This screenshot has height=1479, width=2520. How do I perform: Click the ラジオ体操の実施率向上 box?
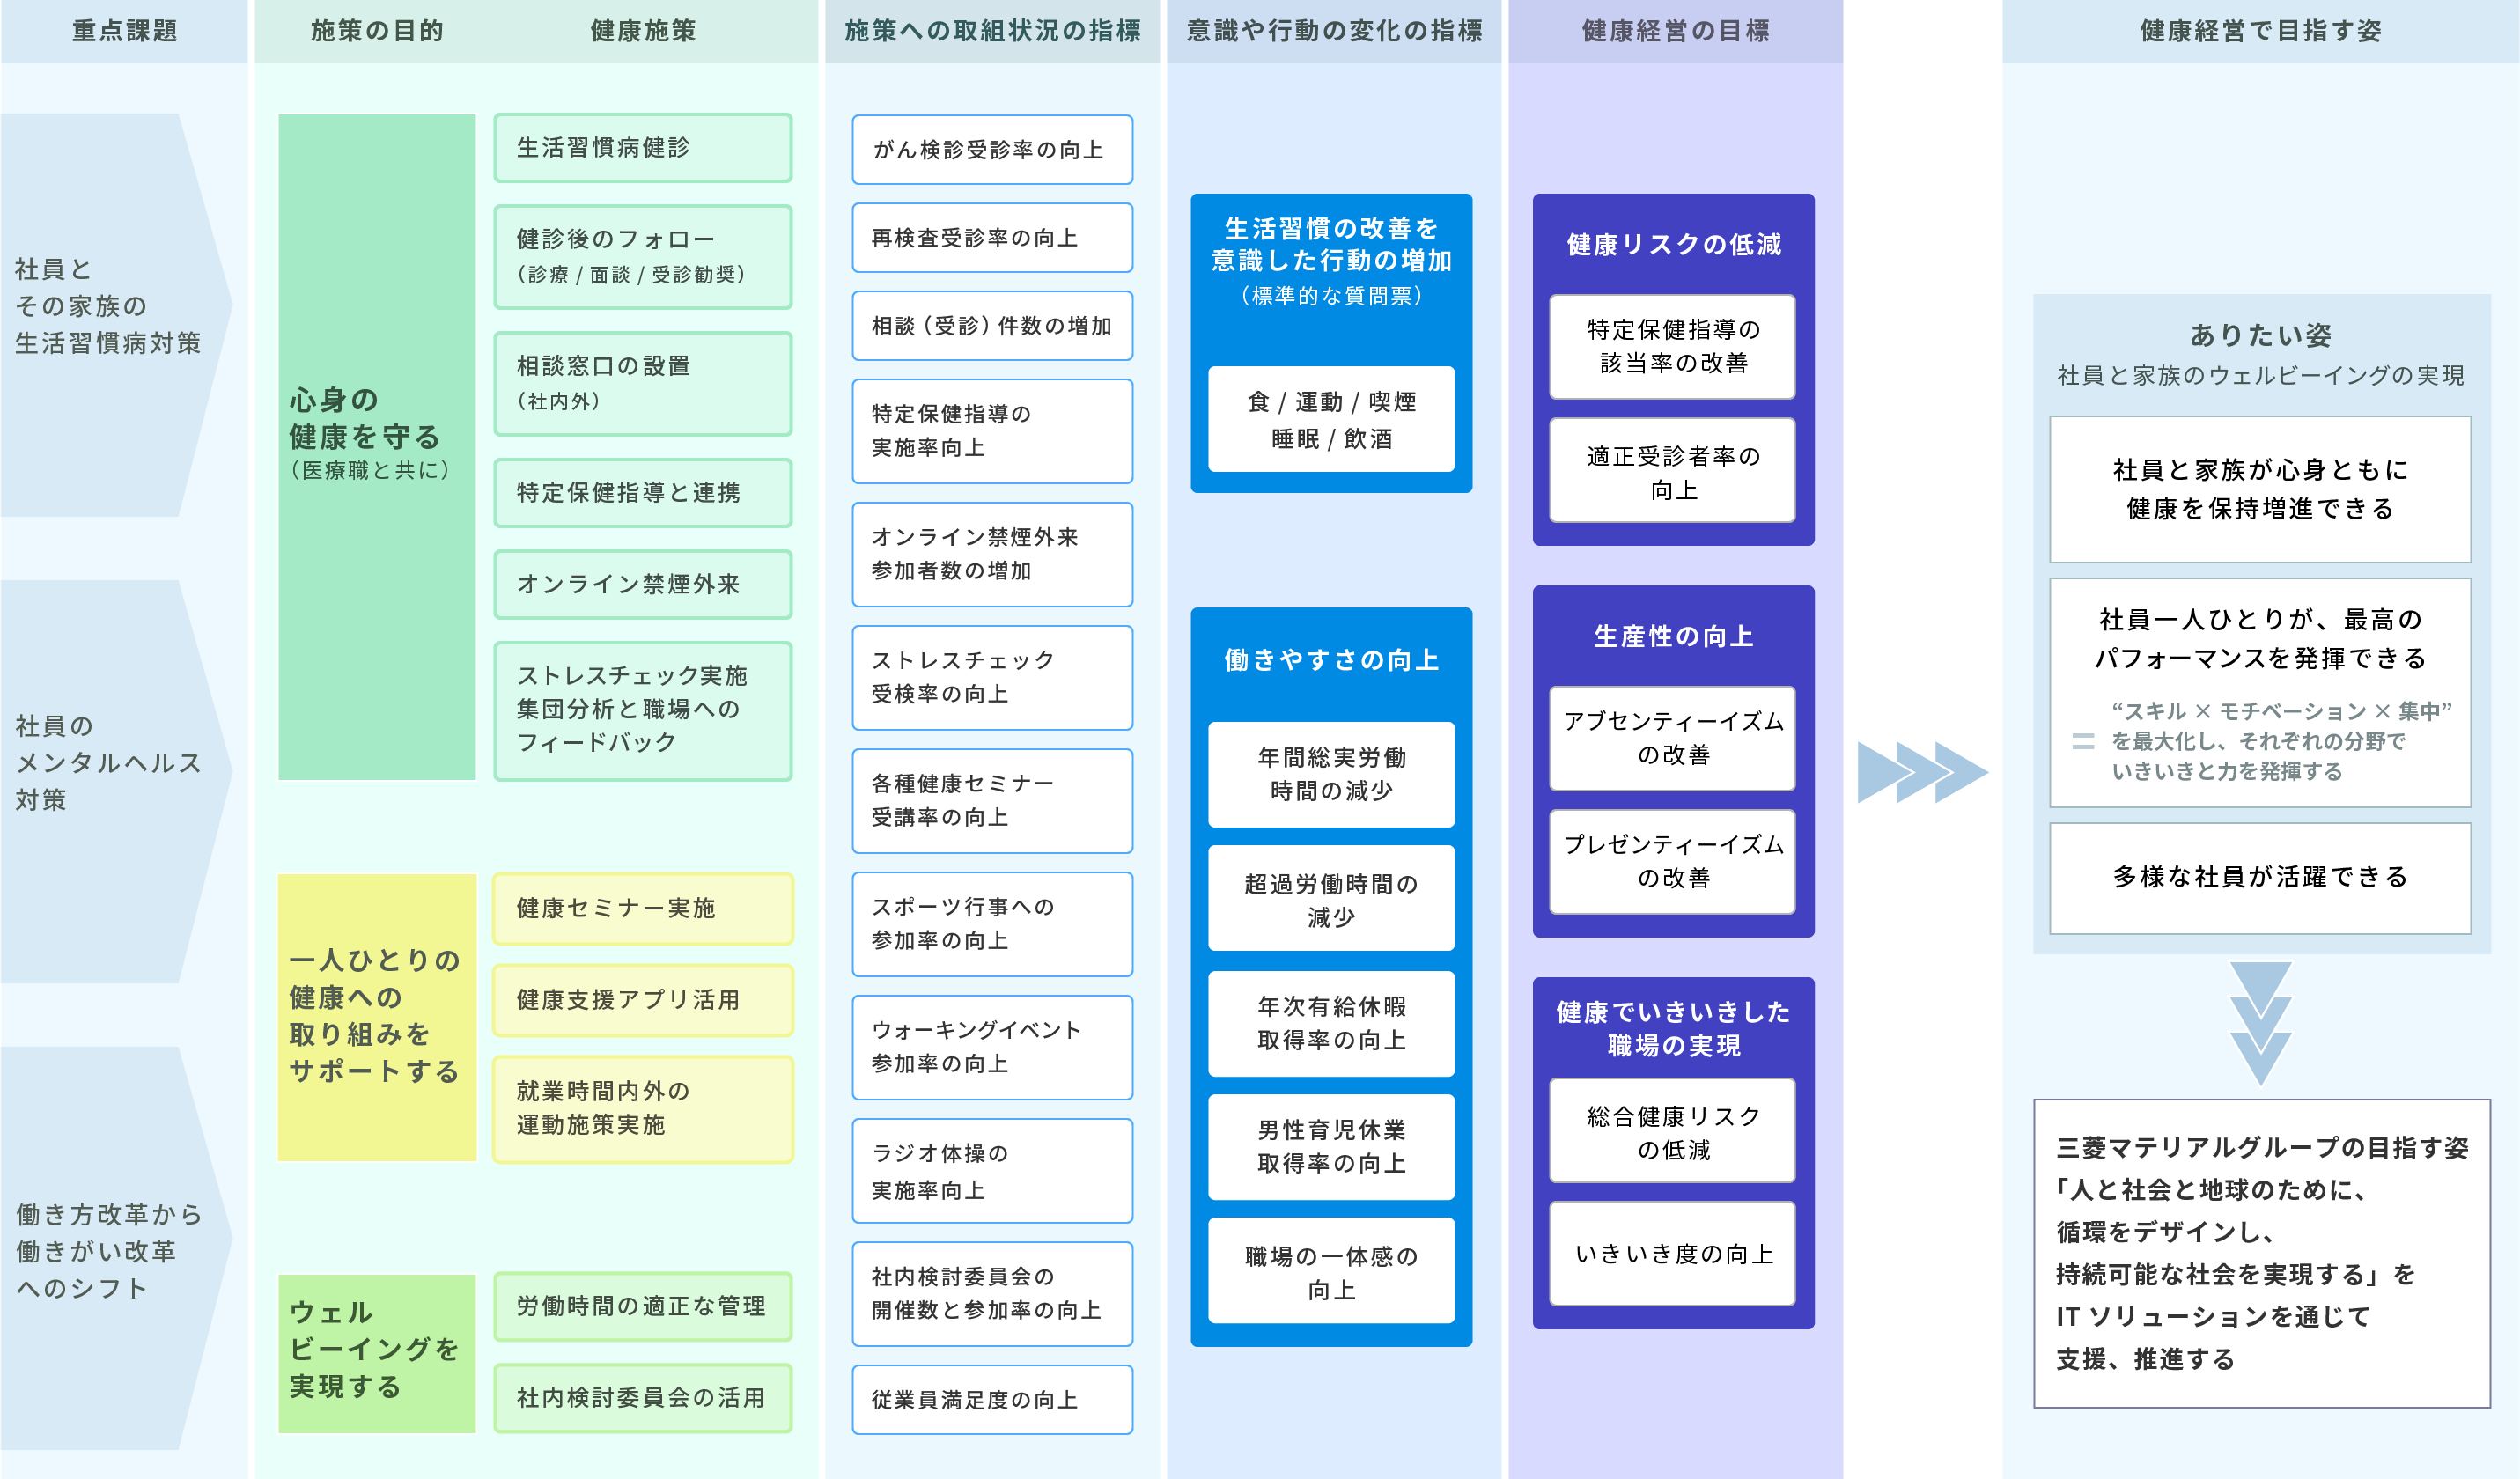point(992,1171)
